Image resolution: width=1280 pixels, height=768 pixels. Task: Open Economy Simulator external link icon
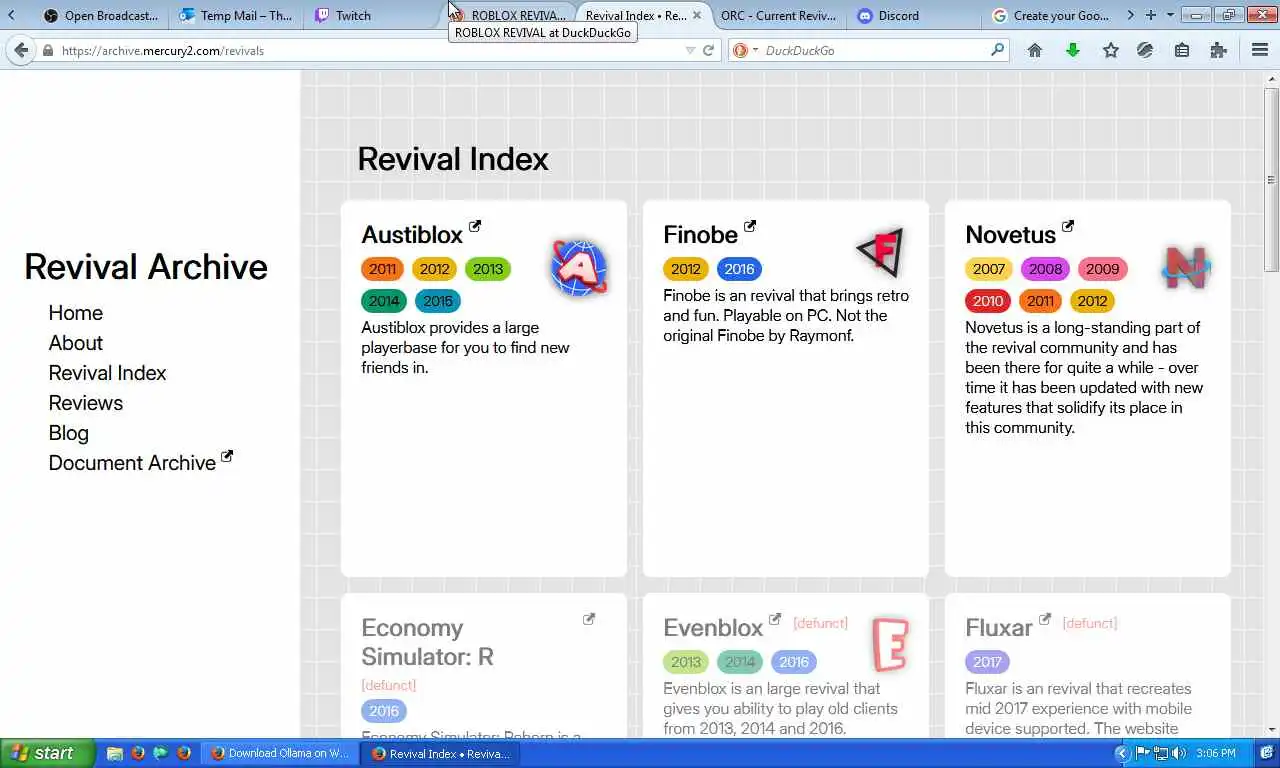coord(589,619)
